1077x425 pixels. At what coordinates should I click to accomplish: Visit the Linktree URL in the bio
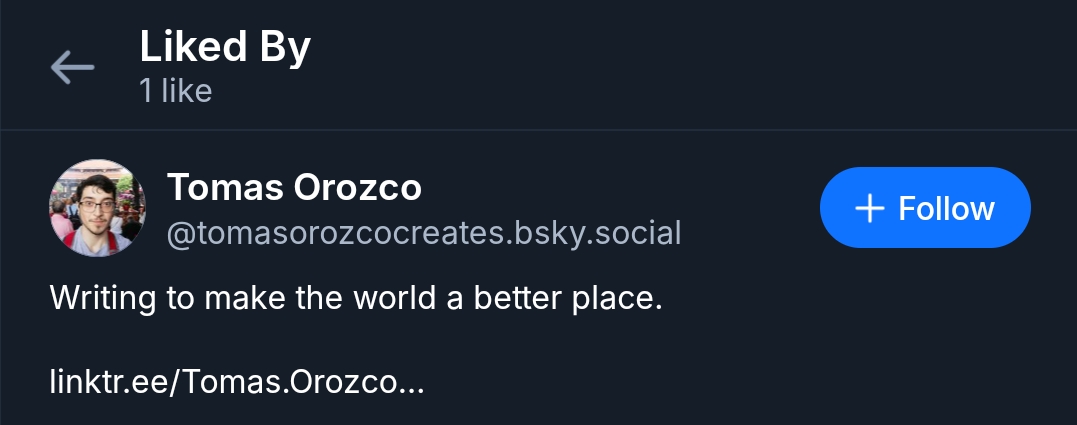237,382
